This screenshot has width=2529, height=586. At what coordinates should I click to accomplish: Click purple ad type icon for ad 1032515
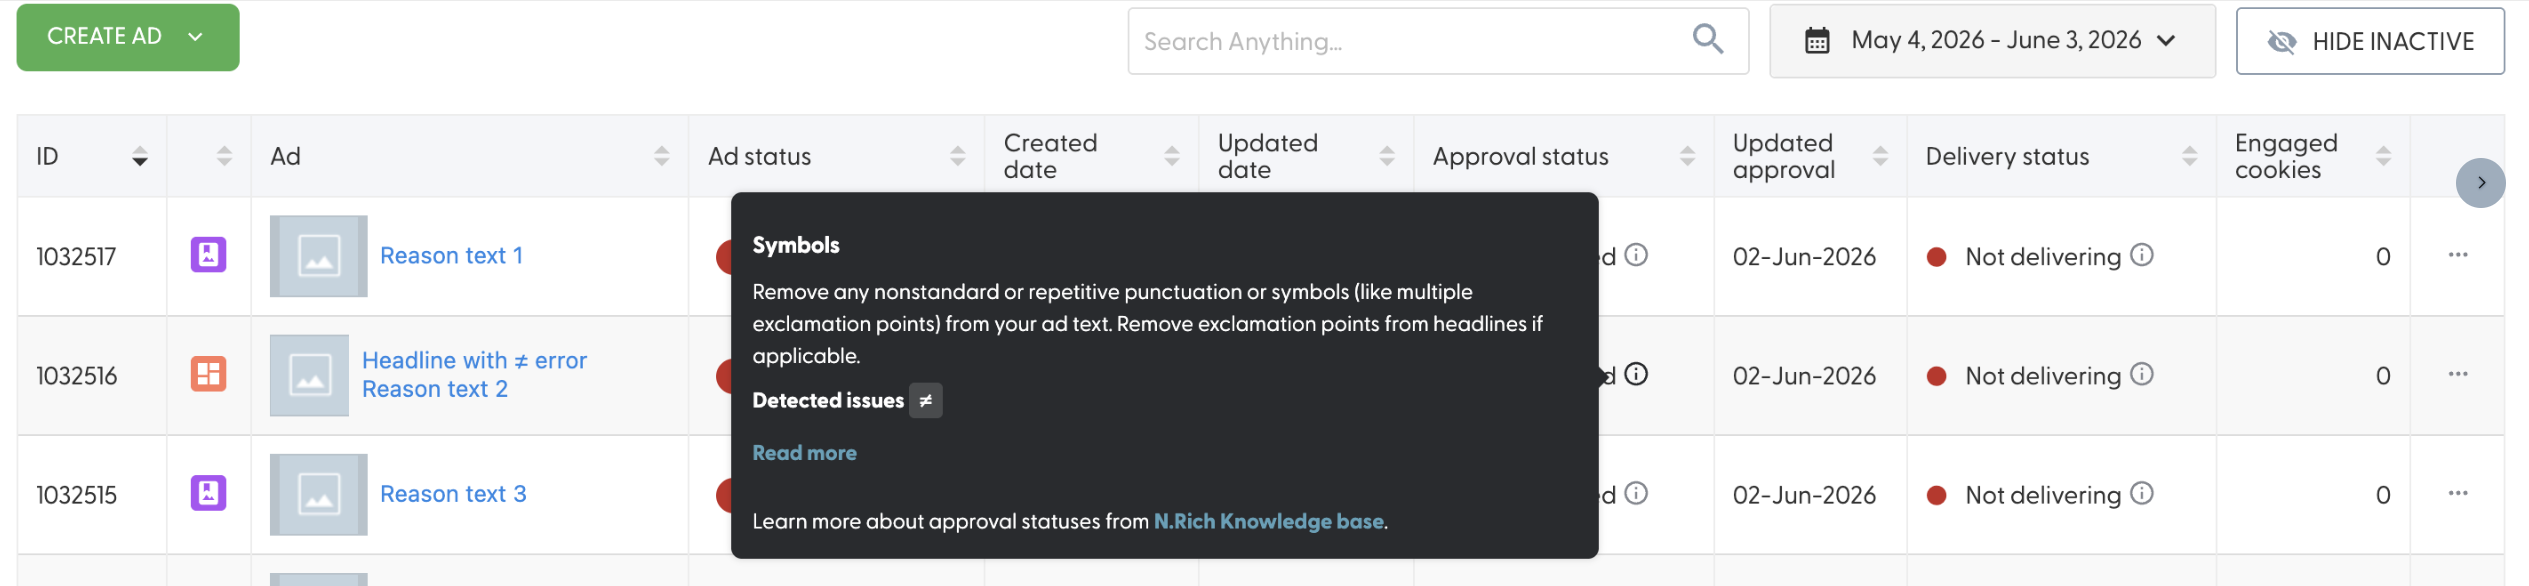pos(208,493)
